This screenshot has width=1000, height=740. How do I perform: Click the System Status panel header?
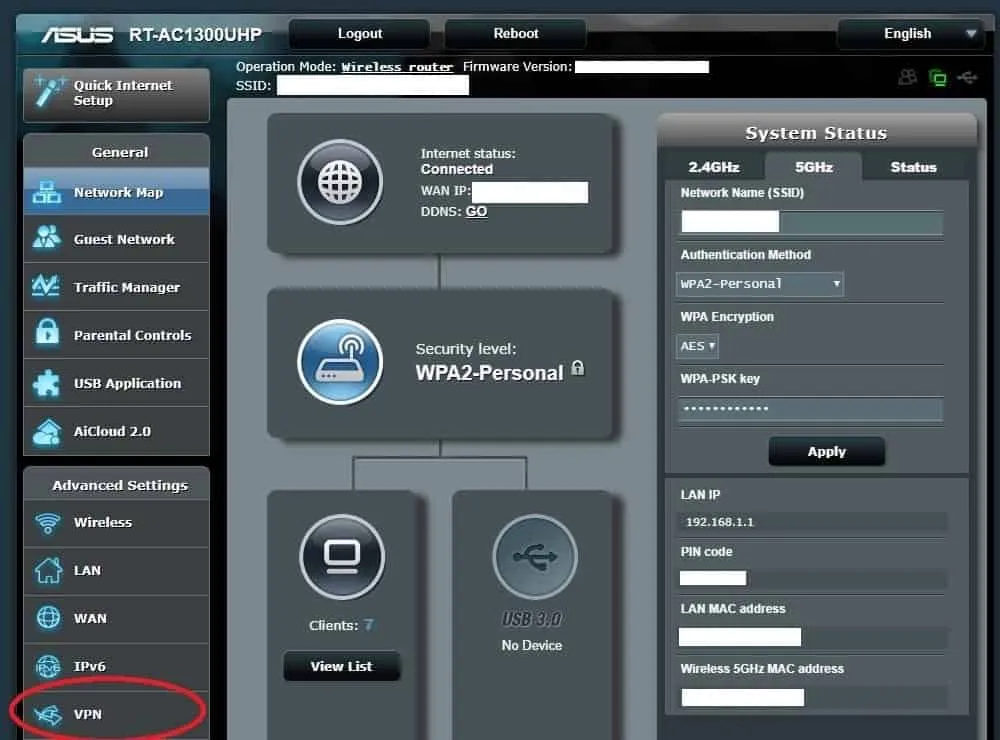(816, 133)
